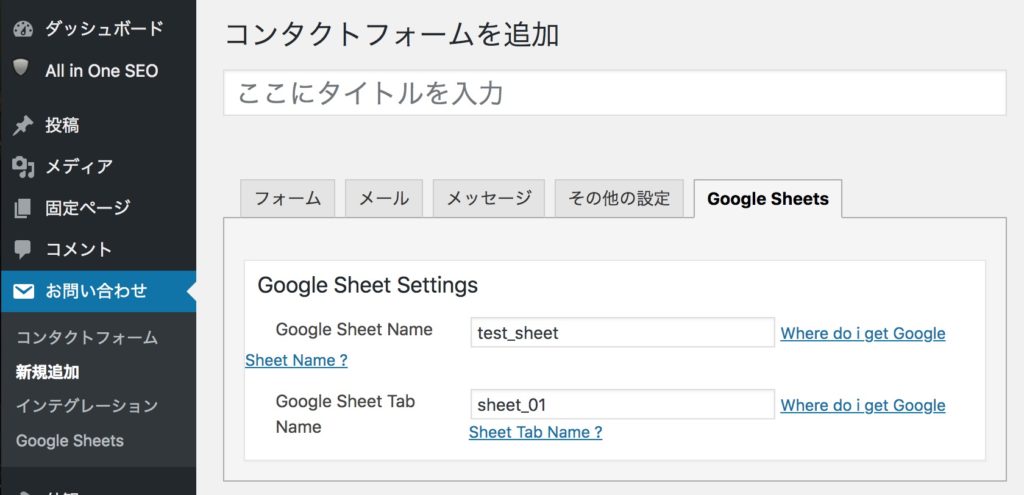Click the Google Sheet Tab Name field

[x=622, y=405]
